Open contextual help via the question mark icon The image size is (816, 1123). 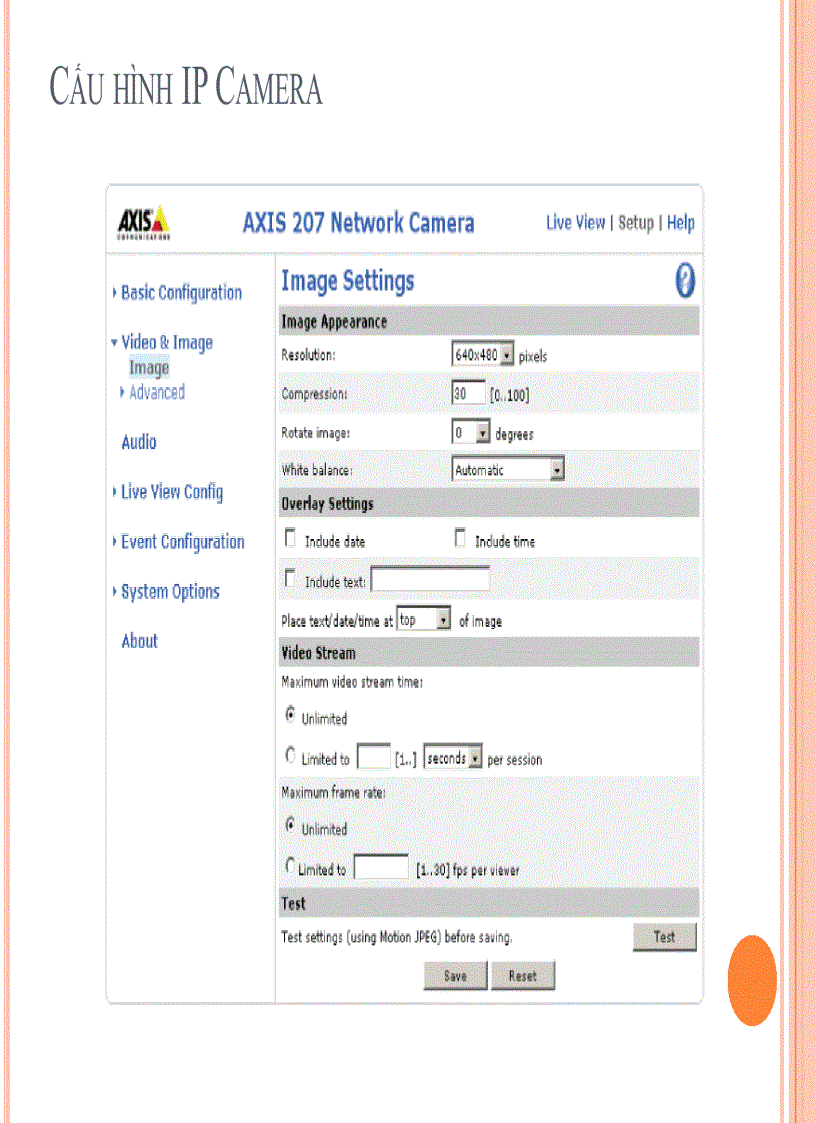point(685,281)
